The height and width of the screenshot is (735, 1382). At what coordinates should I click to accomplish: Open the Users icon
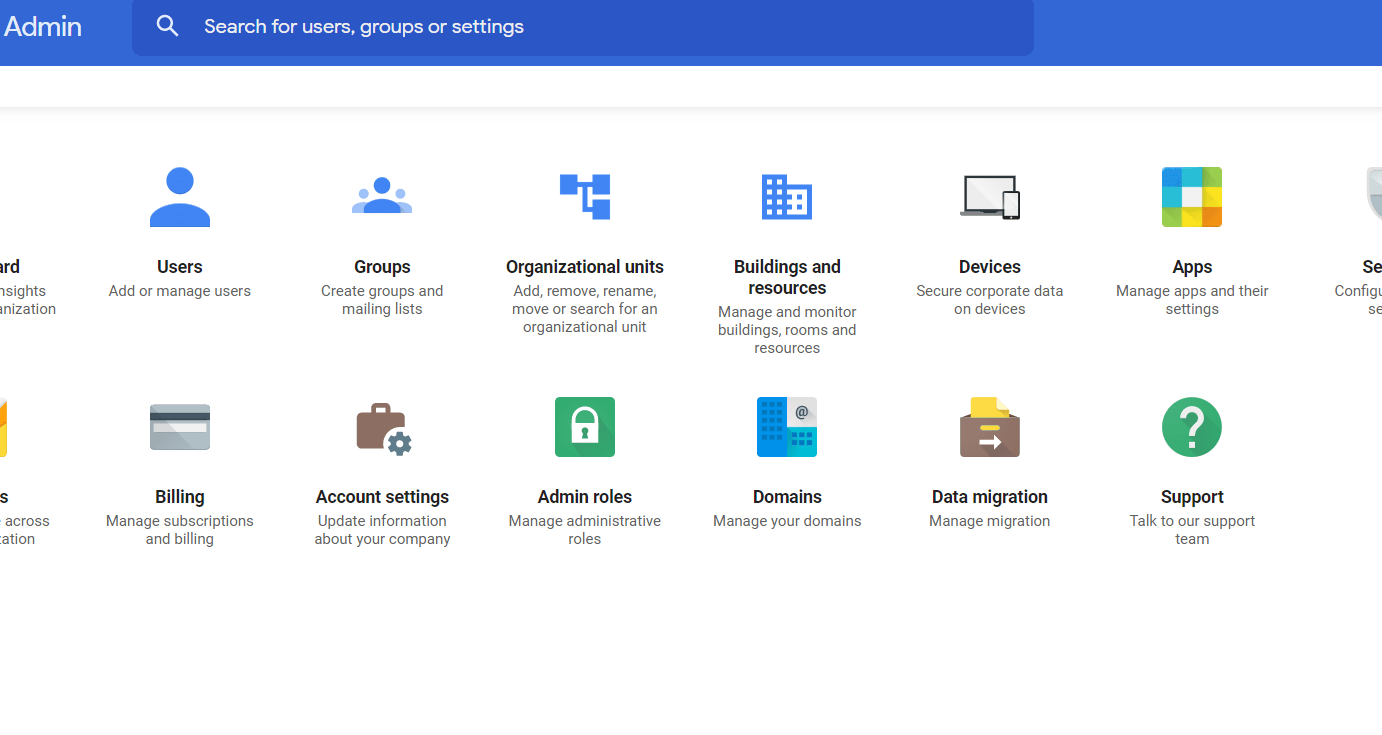click(x=180, y=197)
